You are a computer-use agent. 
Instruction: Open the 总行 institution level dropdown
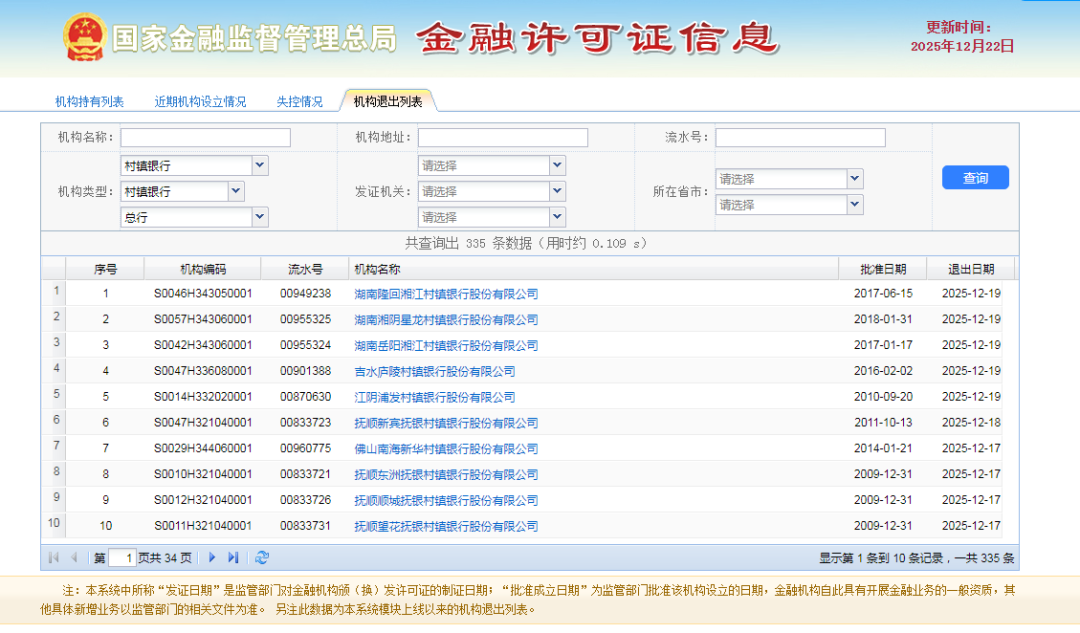pos(260,216)
